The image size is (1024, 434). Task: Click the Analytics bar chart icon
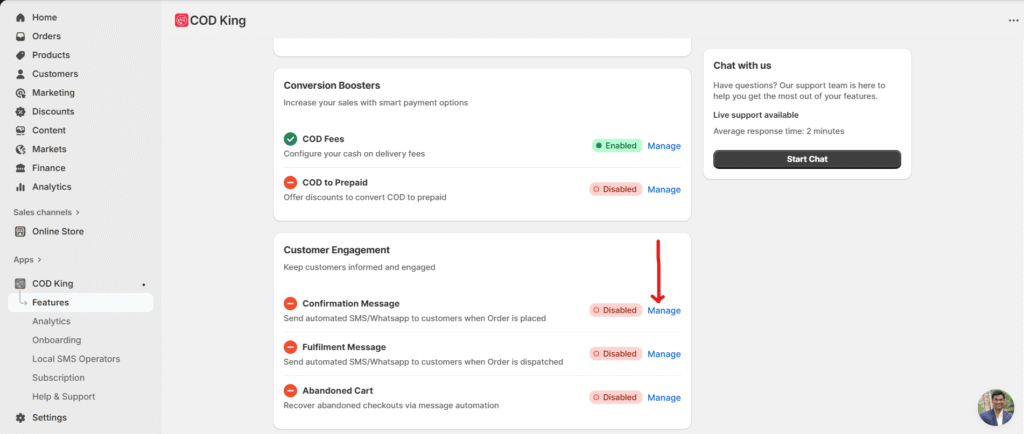[x=21, y=187]
